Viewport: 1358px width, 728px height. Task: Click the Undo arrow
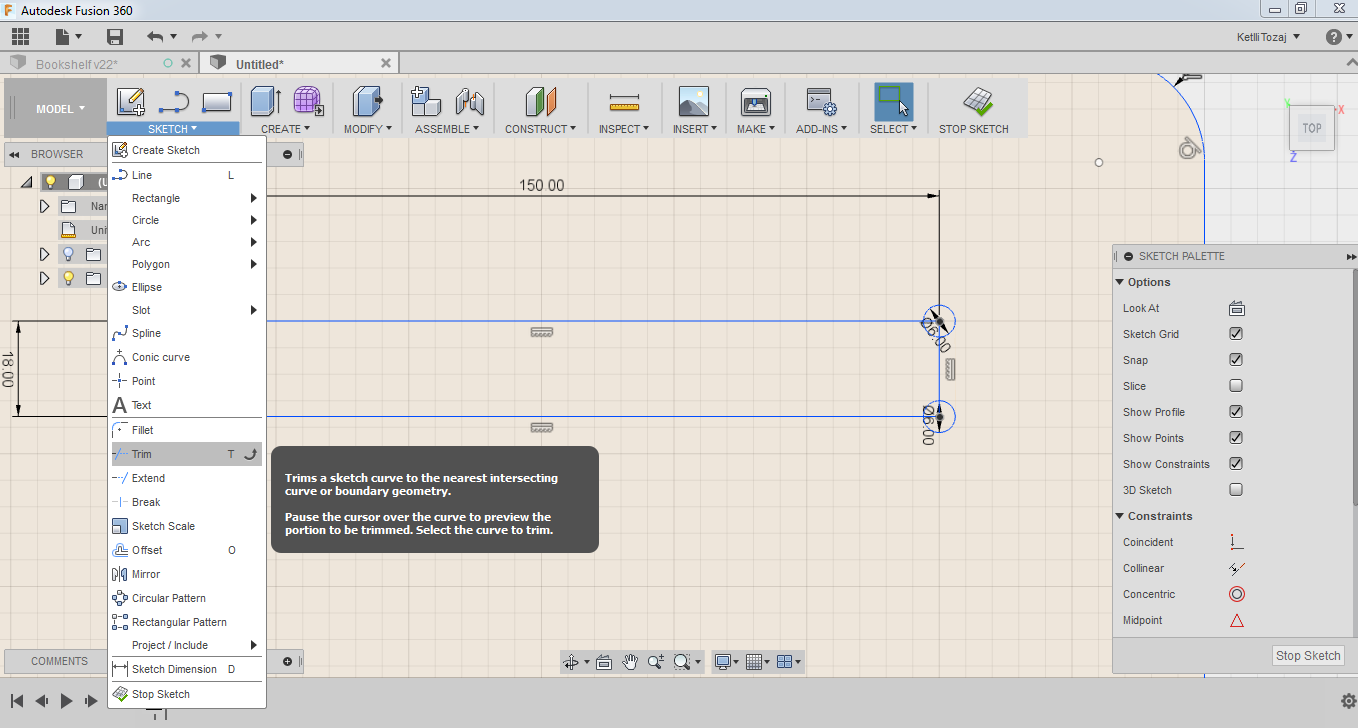click(155, 37)
